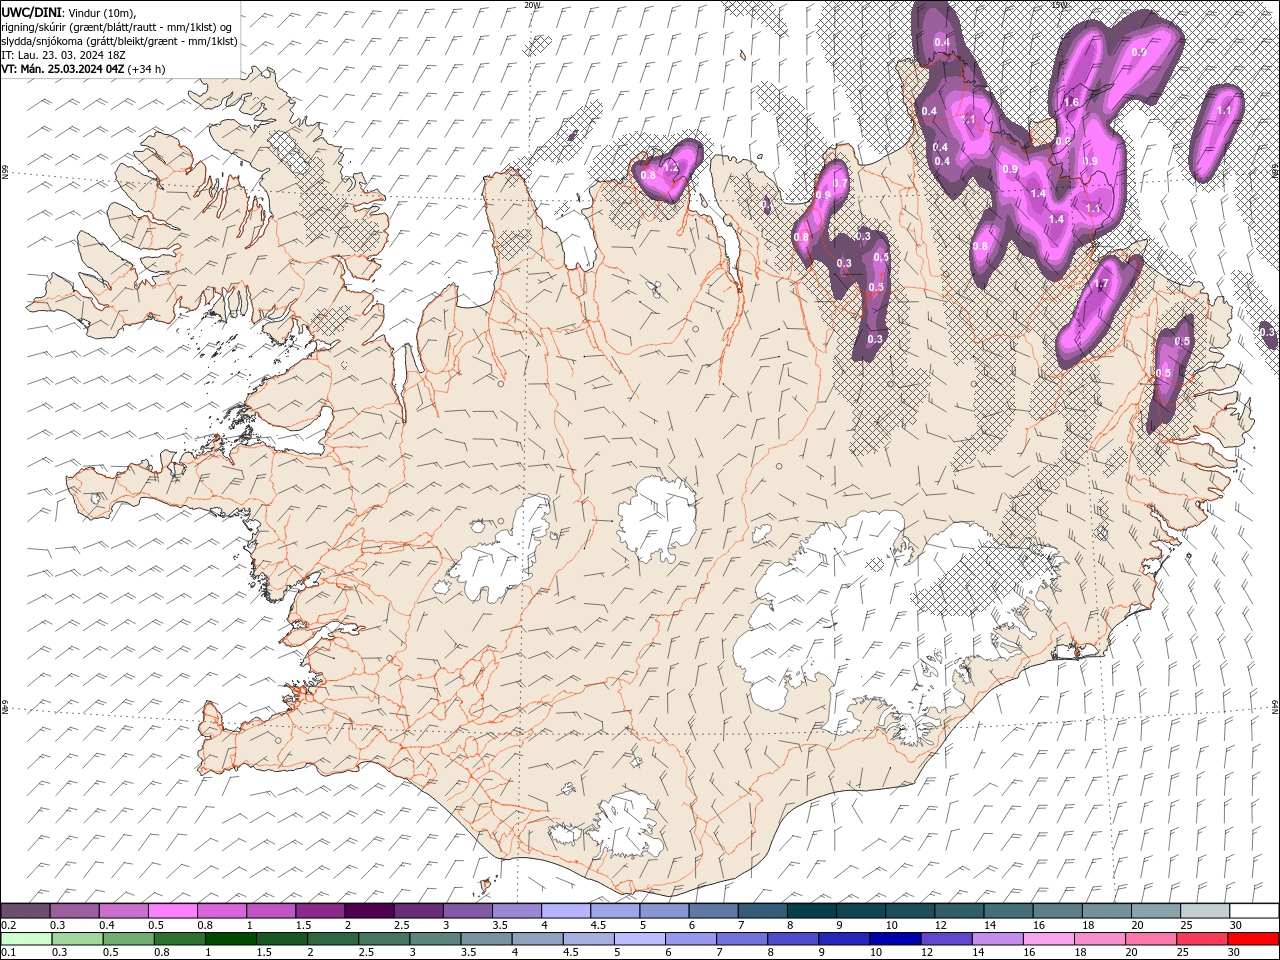Click the pale gray swatch labeled 25, upper row

point(1204,911)
